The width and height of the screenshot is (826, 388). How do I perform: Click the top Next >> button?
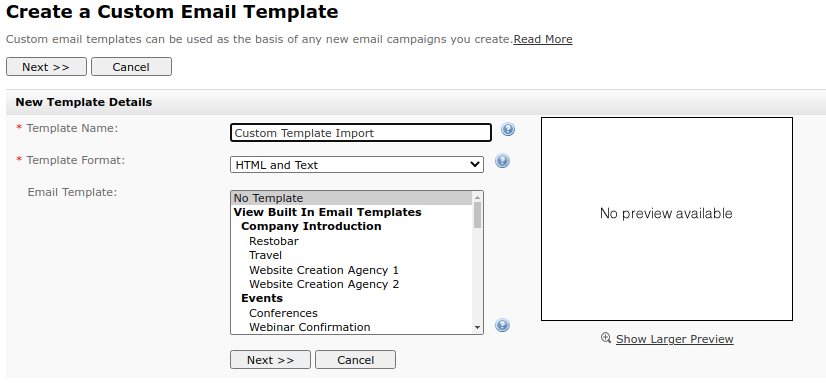tap(46, 67)
